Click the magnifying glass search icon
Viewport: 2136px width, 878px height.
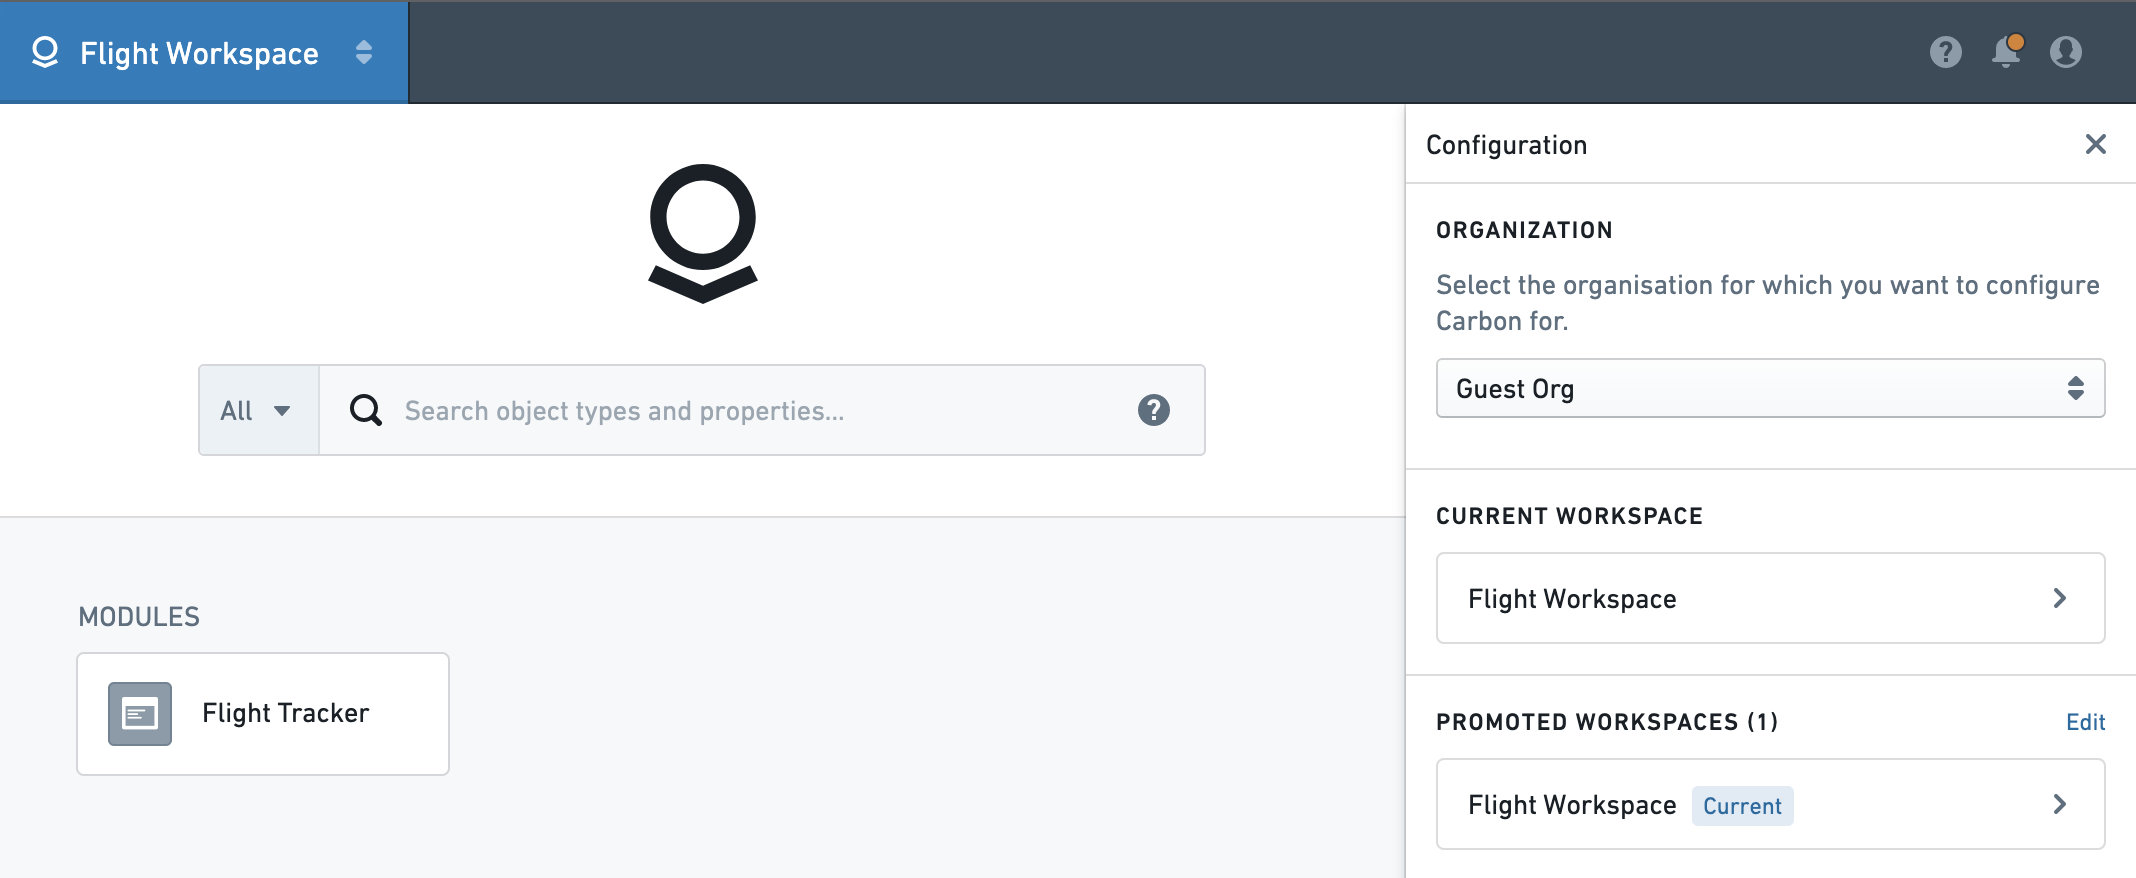[365, 410]
